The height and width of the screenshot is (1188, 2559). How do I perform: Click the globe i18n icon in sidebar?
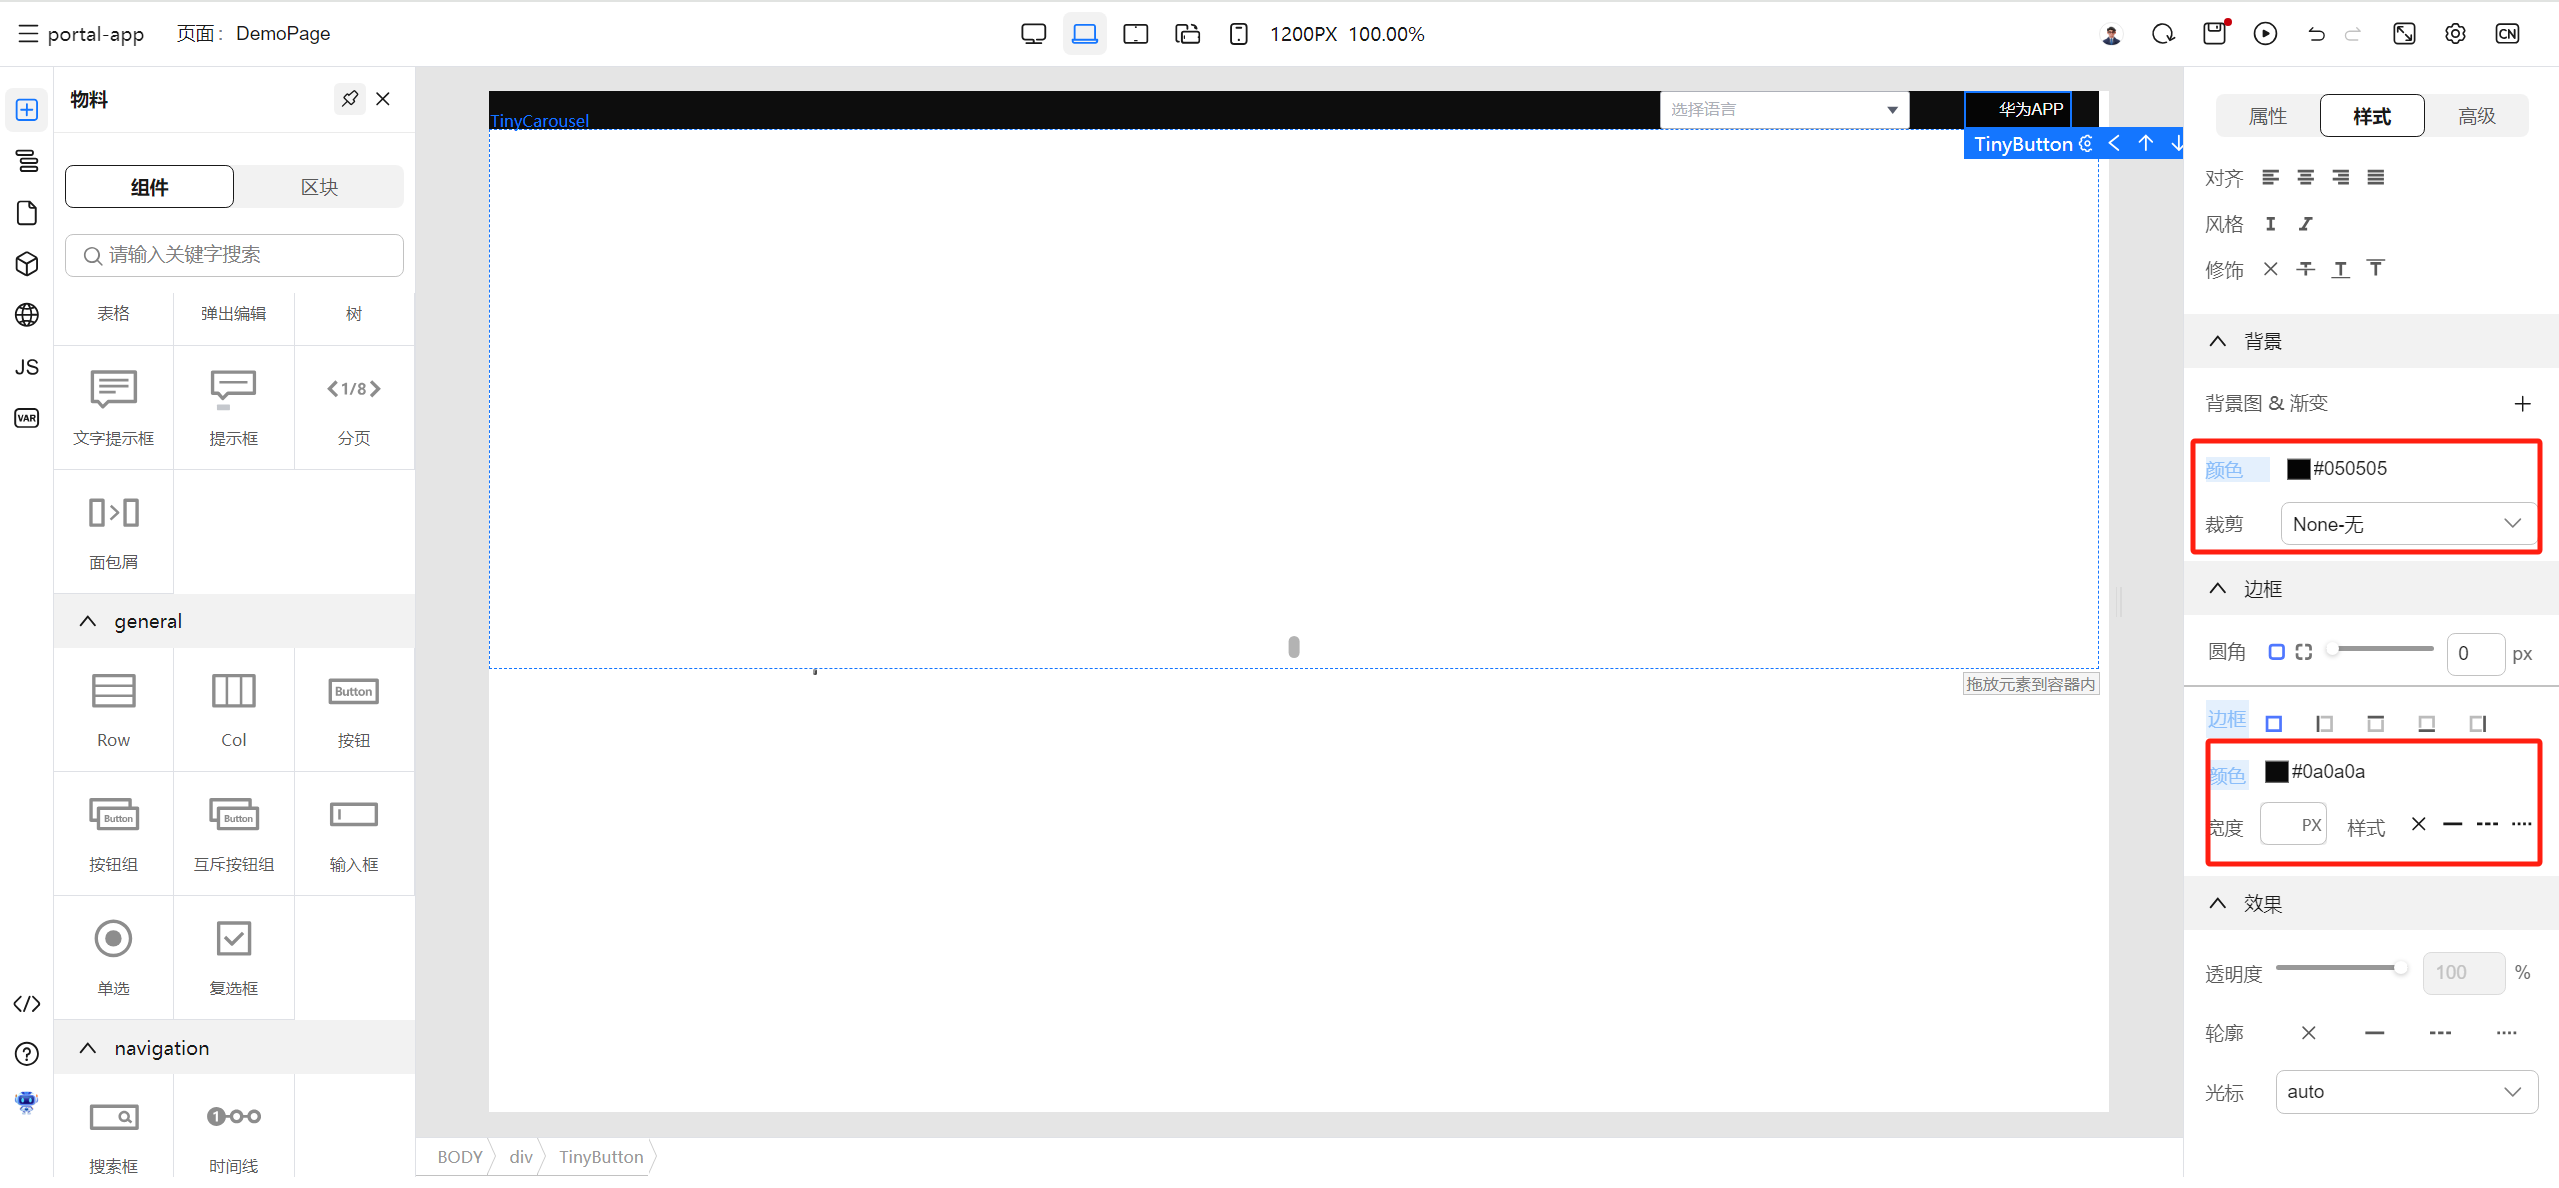tap(27, 315)
